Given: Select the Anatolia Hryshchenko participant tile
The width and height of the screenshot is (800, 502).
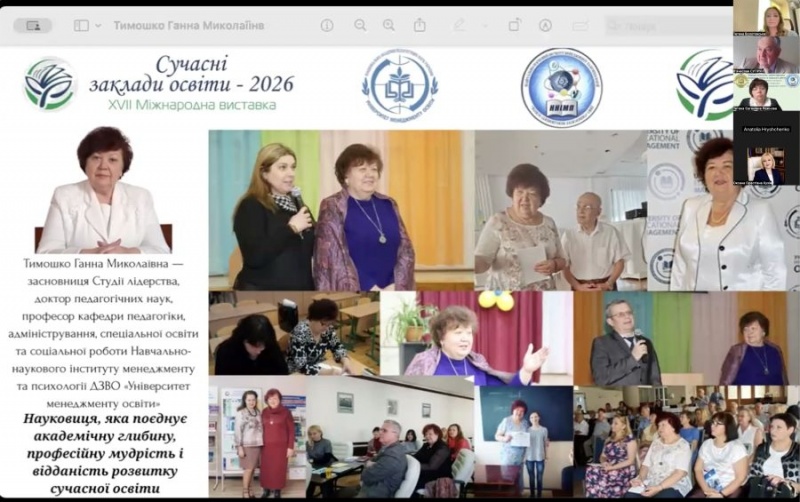Looking at the screenshot, I should pyautogui.click(x=766, y=129).
